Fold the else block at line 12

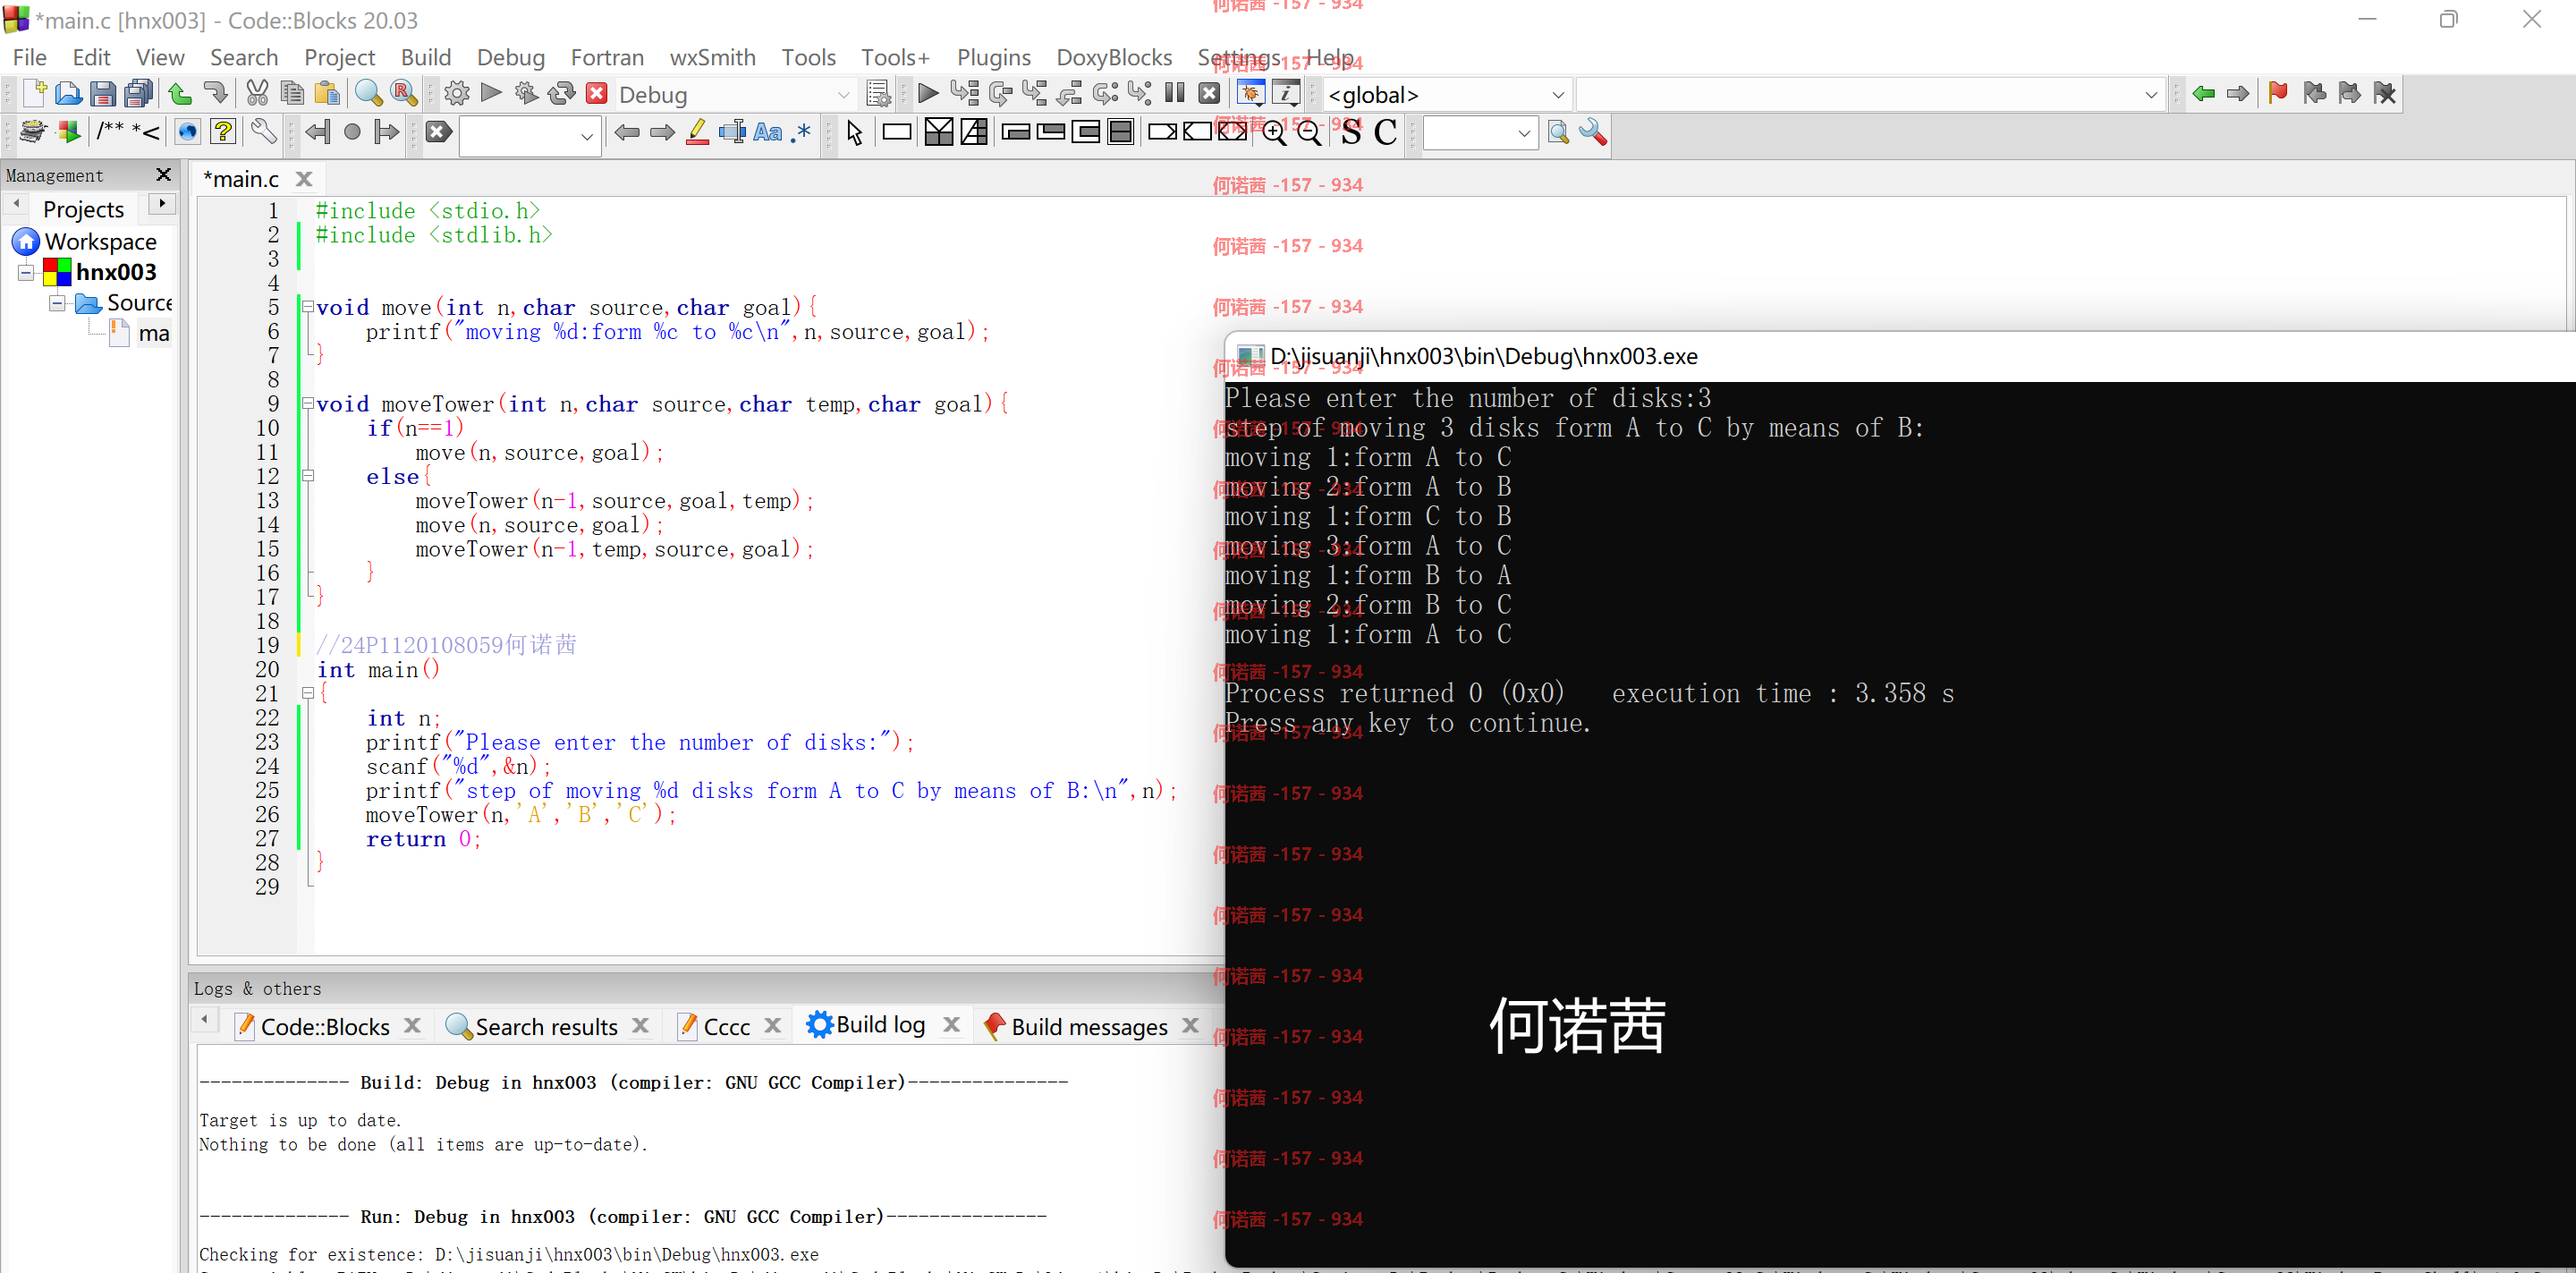(308, 476)
